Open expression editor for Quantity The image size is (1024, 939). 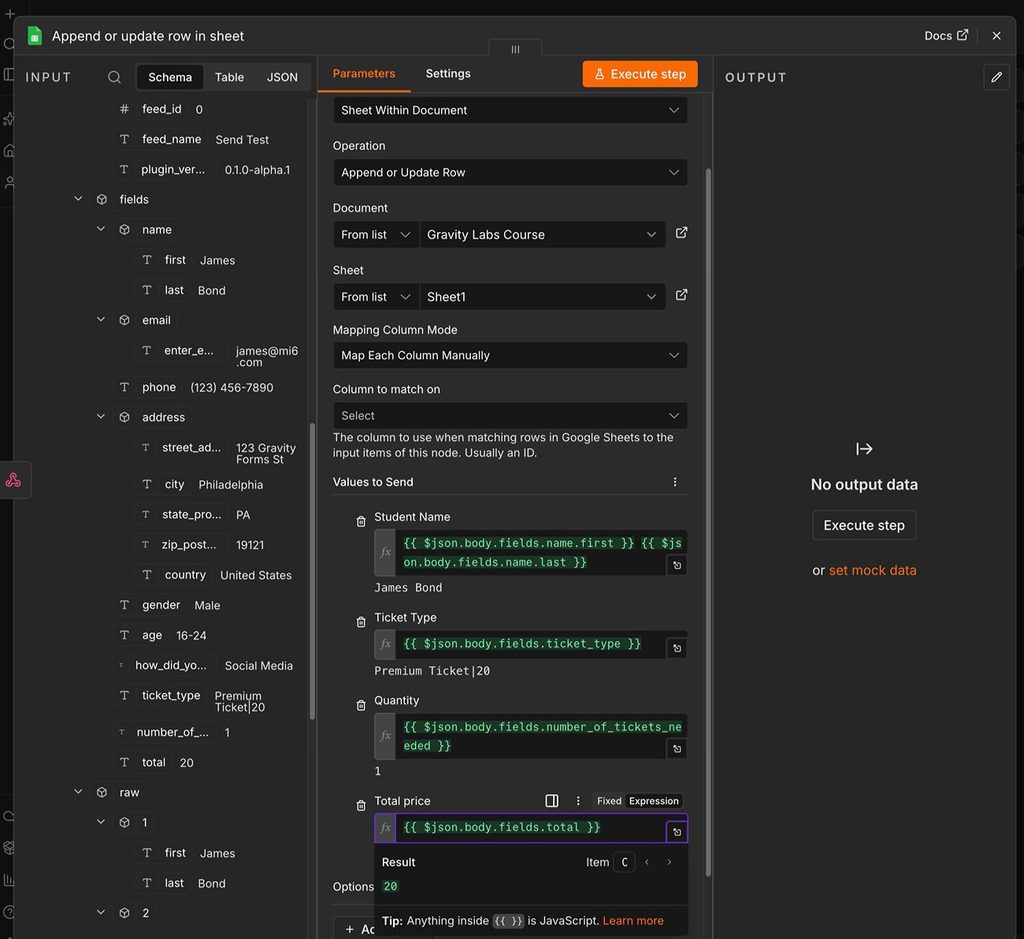677,749
